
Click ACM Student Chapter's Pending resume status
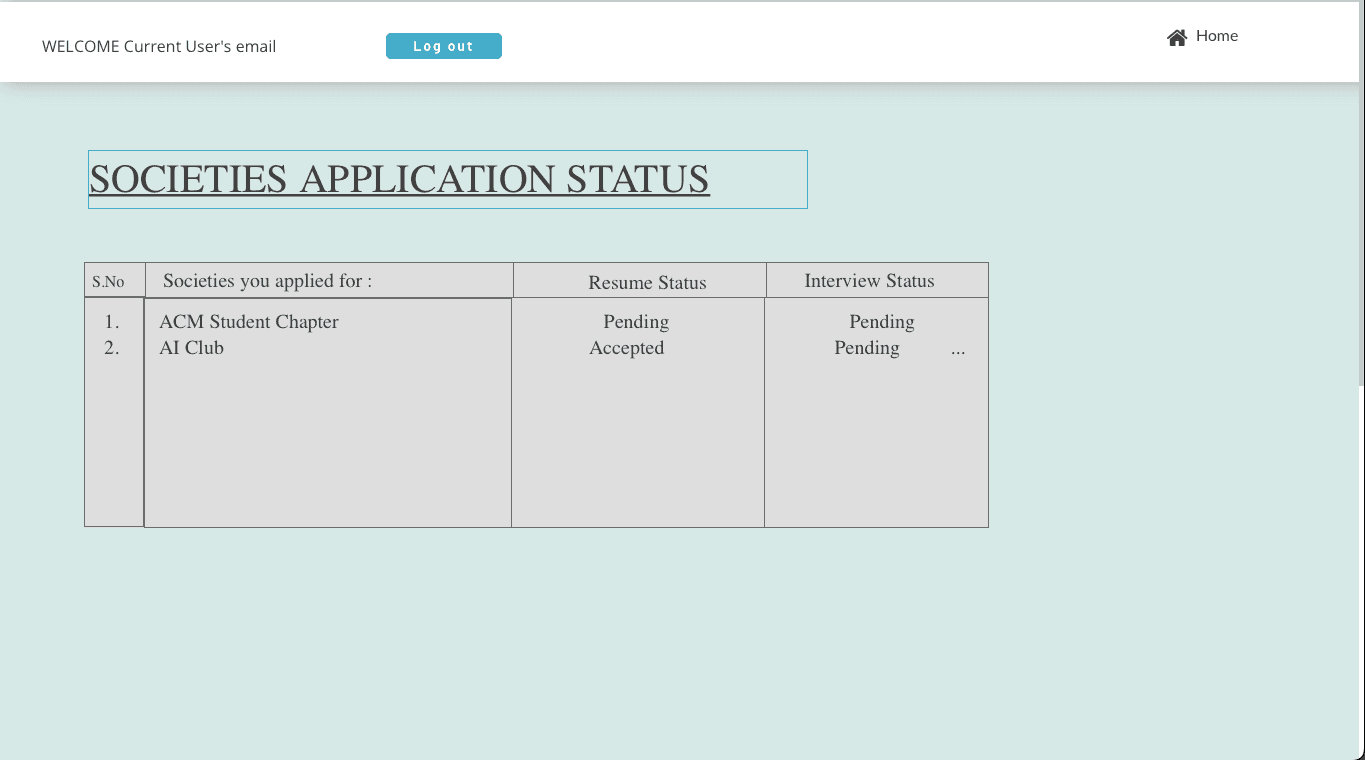(636, 322)
